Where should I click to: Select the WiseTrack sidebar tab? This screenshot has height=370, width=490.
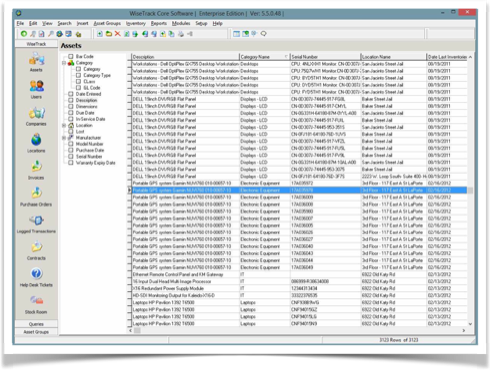[x=36, y=44]
